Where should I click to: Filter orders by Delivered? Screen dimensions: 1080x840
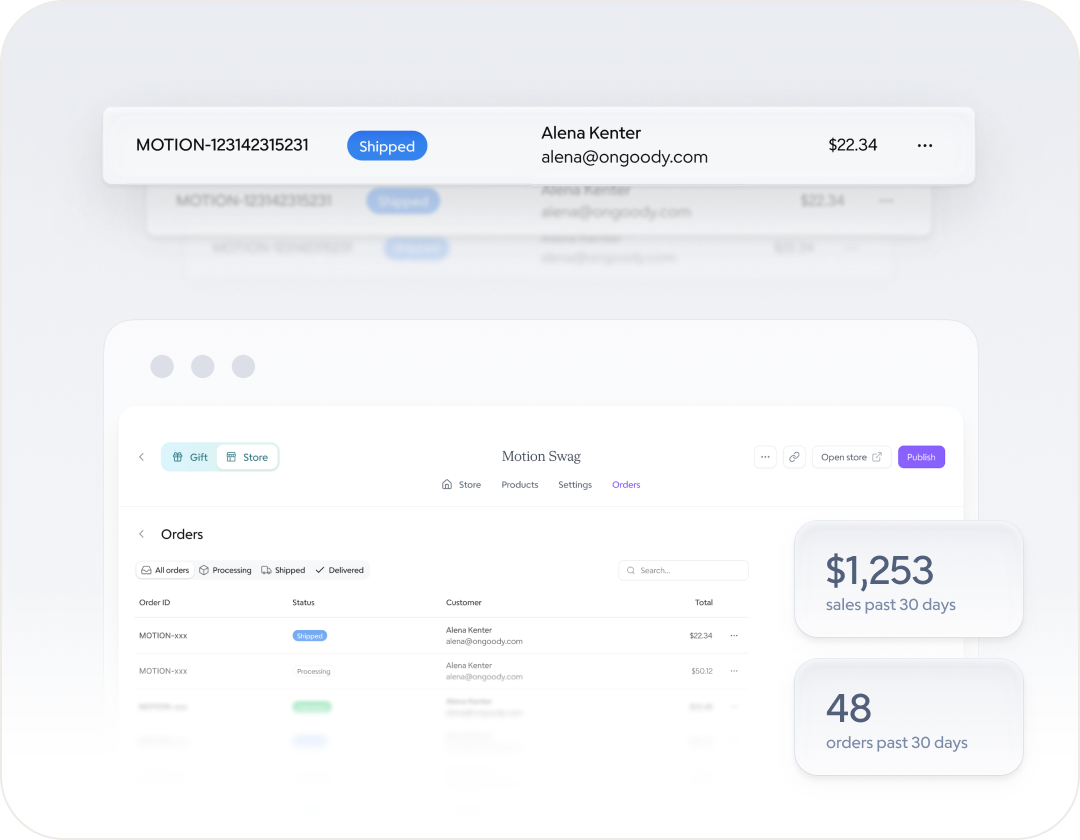coord(340,570)
